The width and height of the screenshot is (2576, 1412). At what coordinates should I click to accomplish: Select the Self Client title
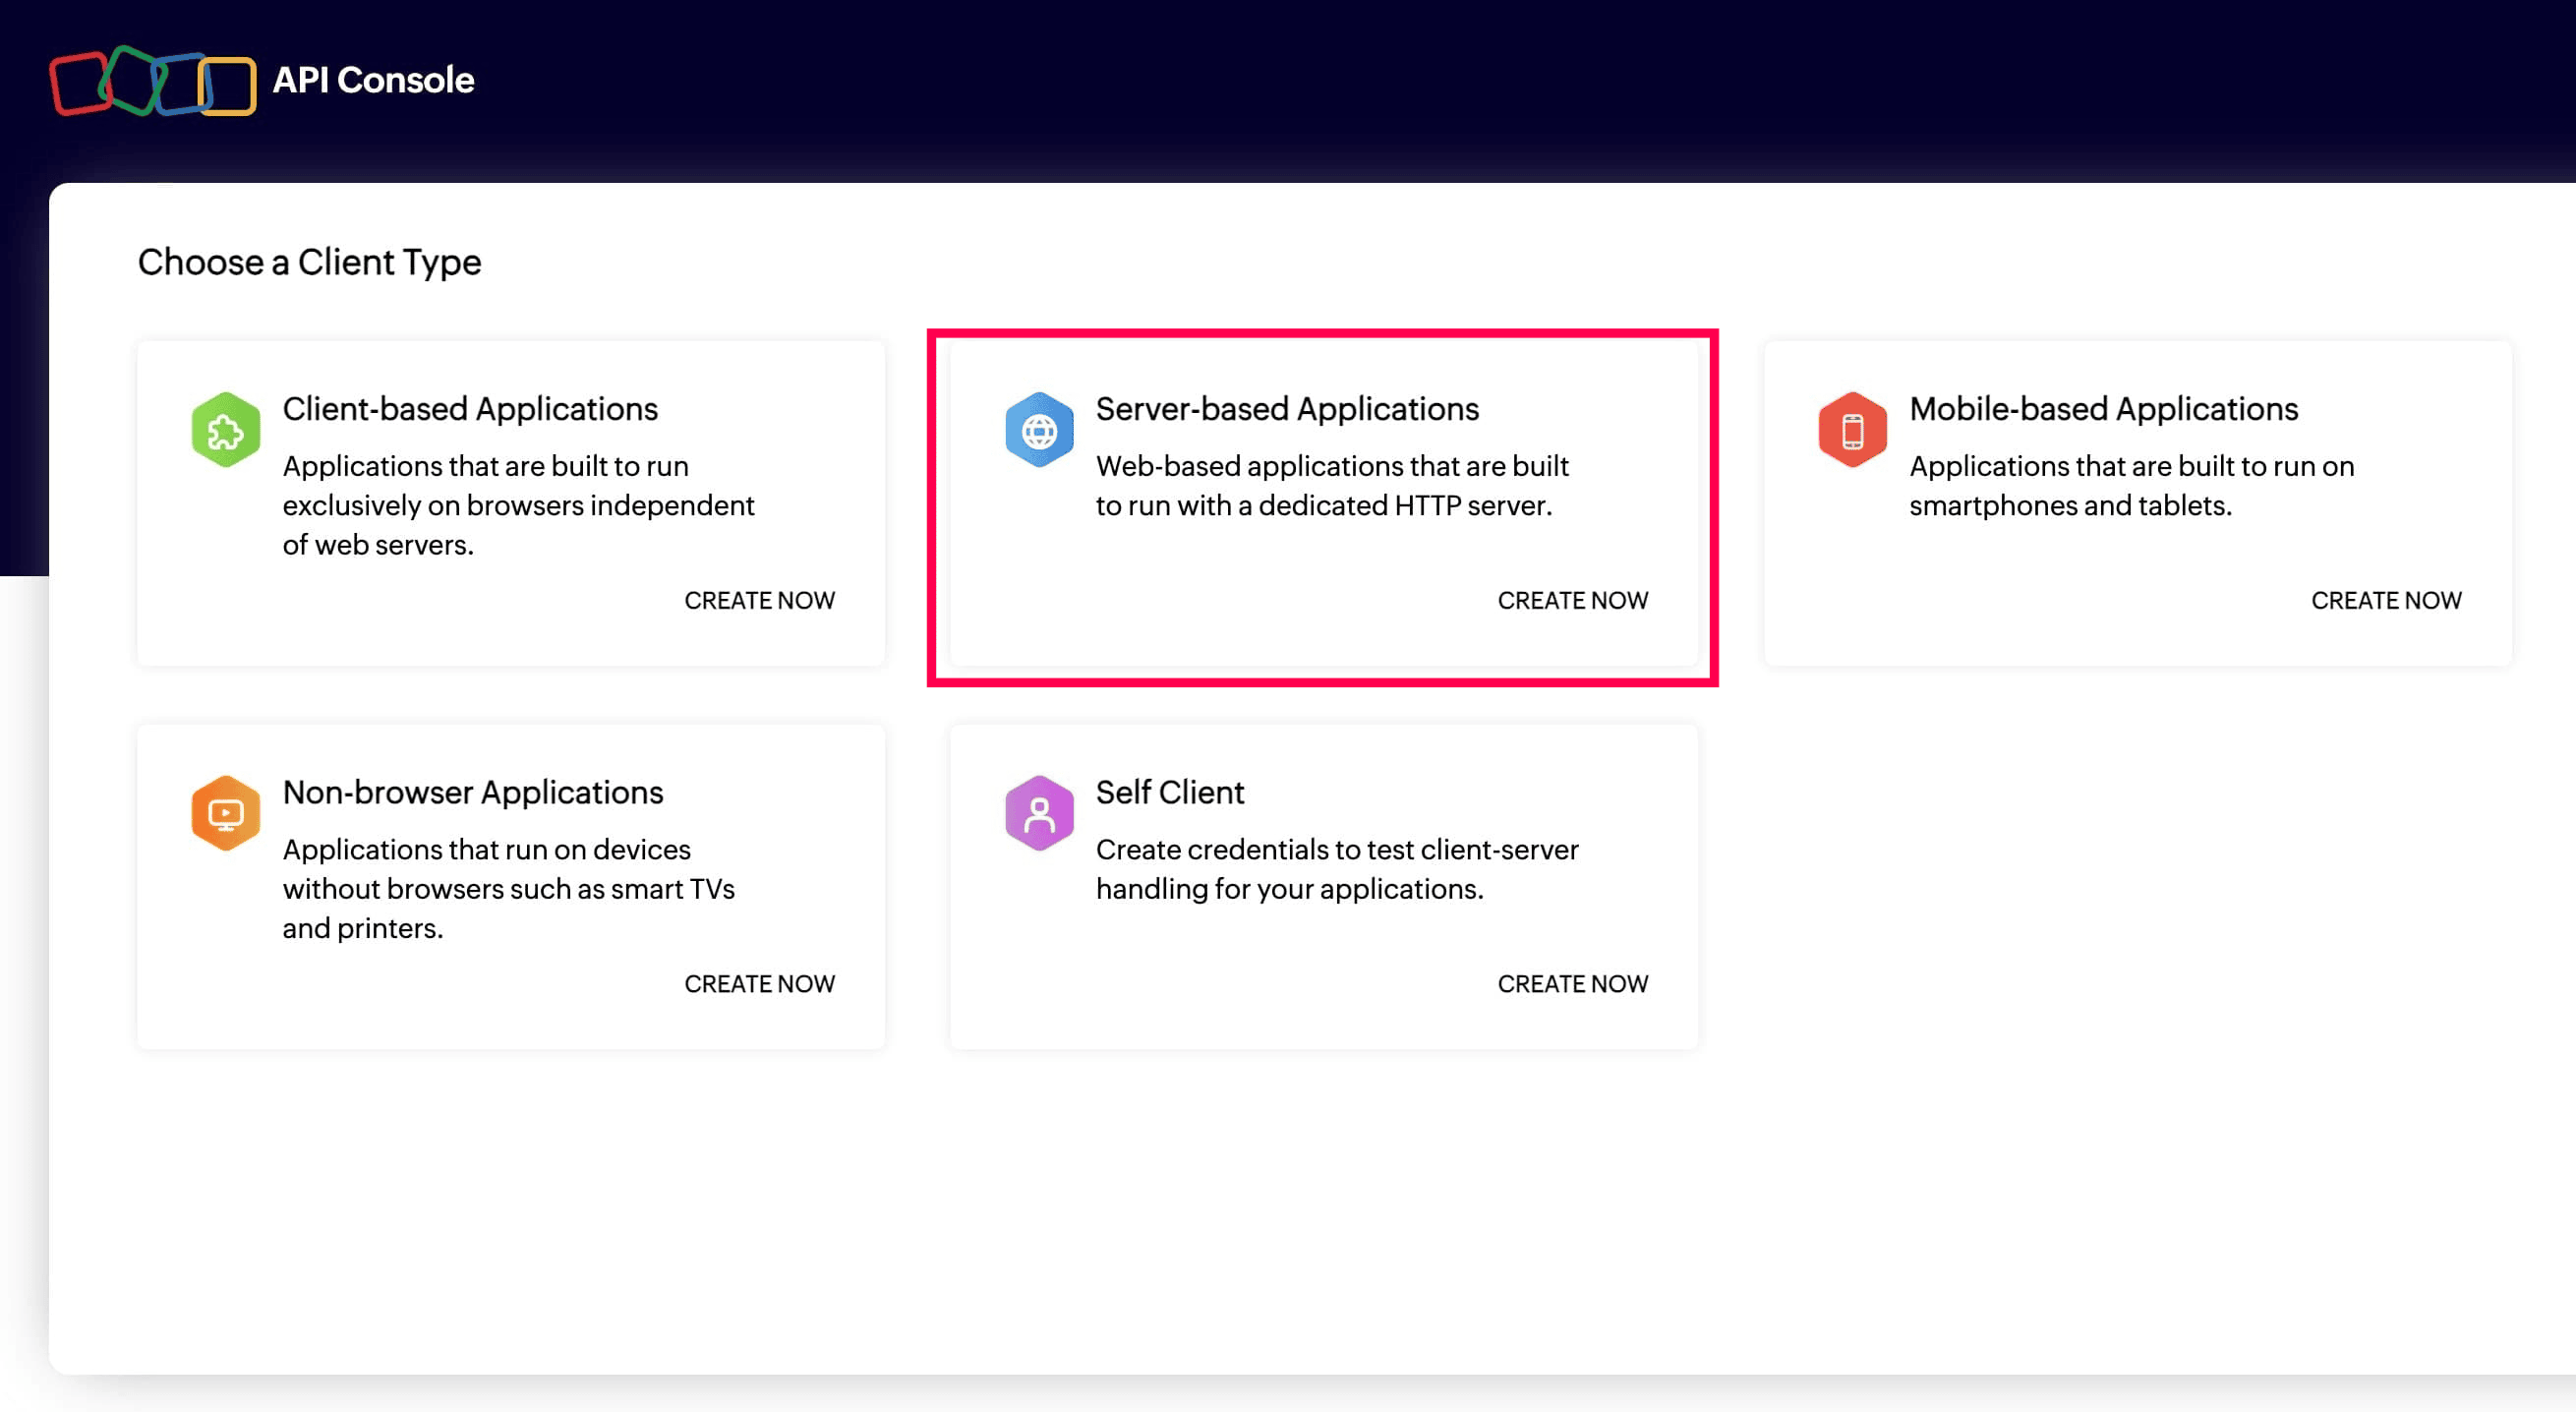coord(1169,792)
